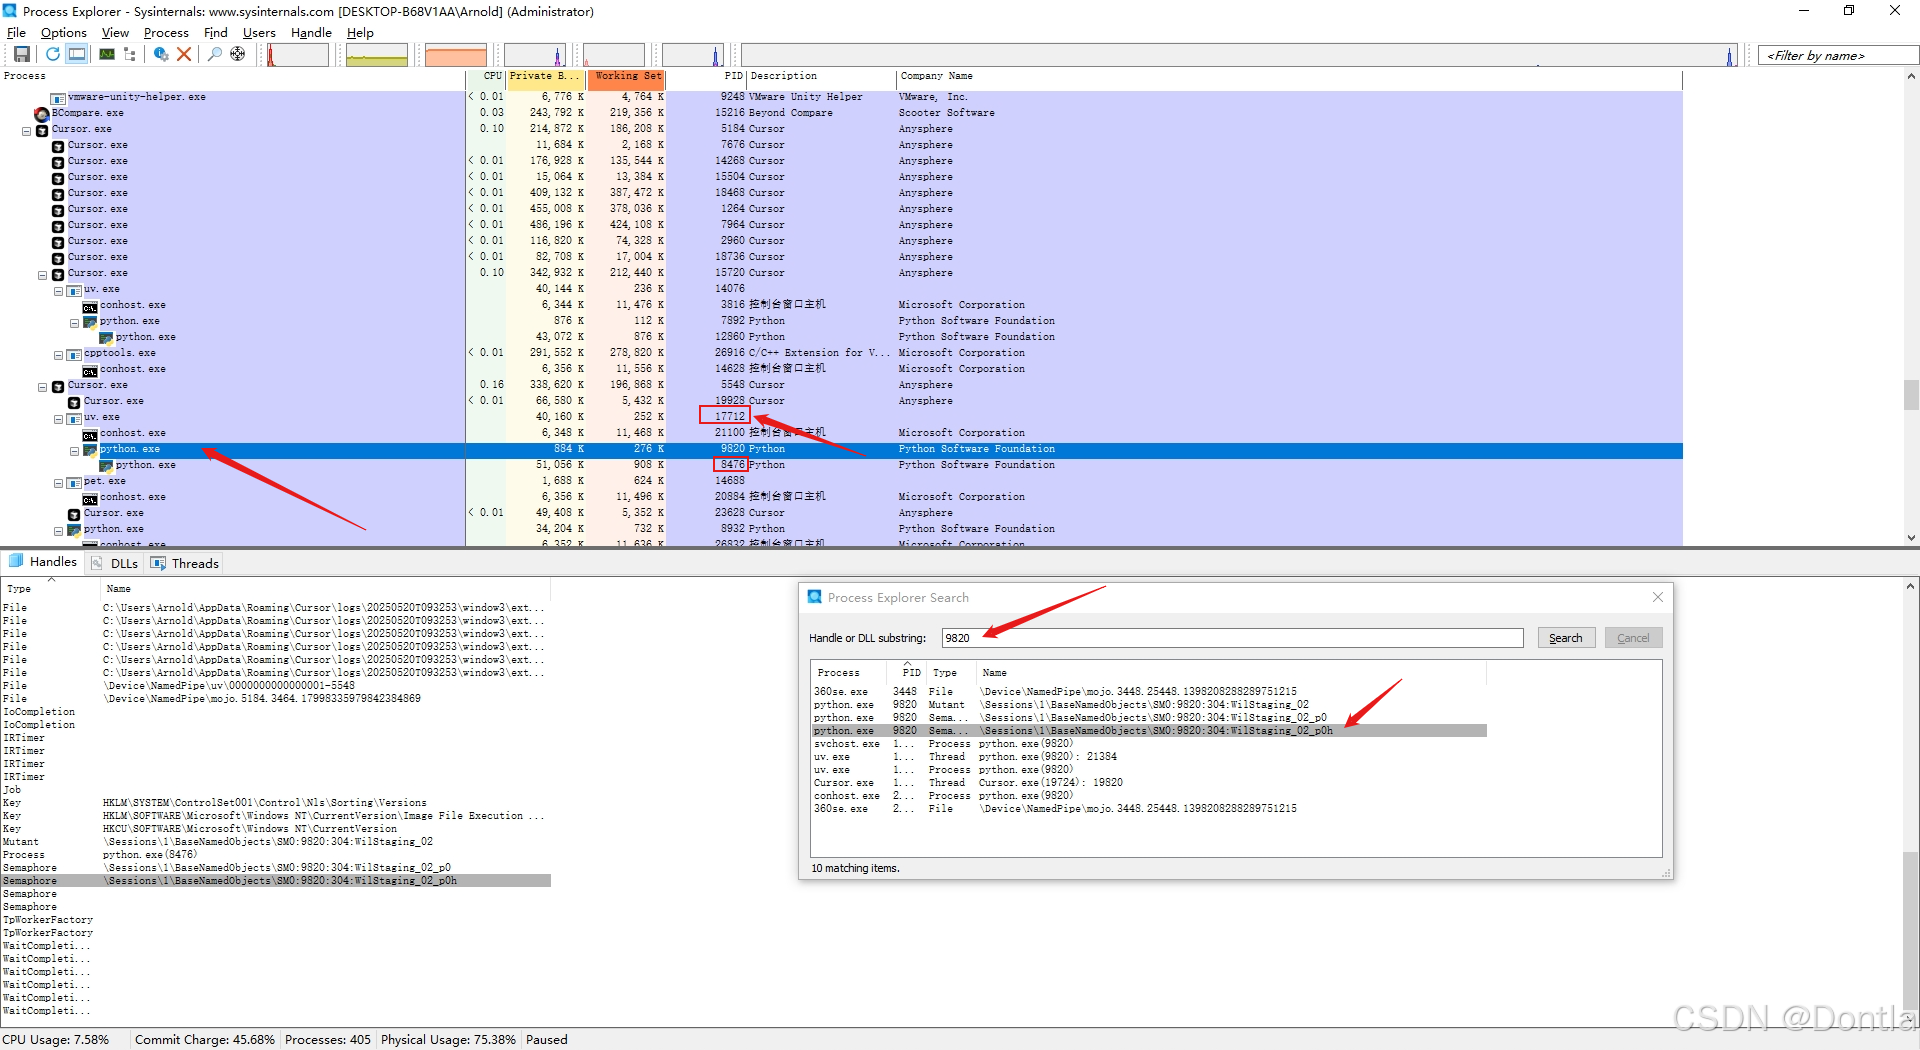Open the Process menu
The width and height of the screenshot is (1920, 1050).
[x=166, y=32]
